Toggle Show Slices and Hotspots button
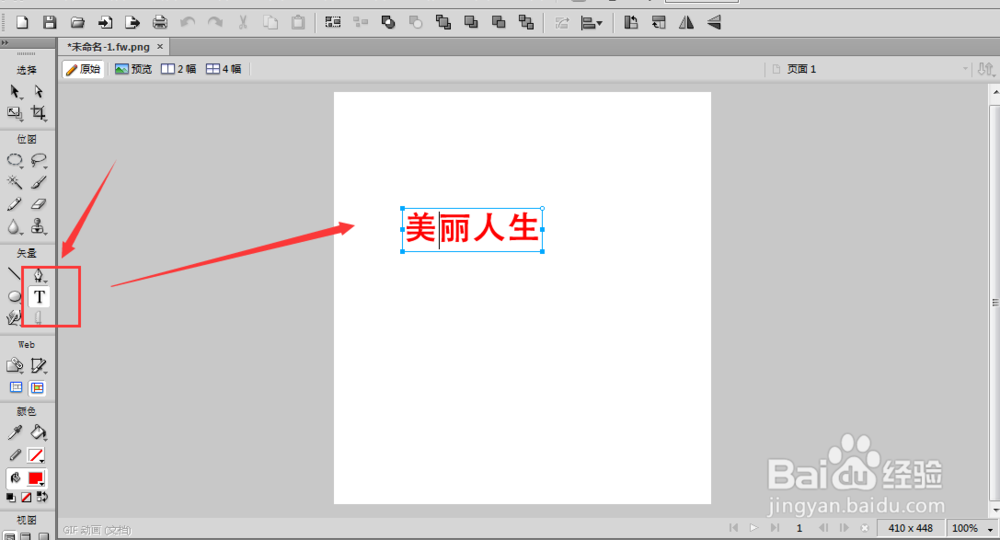The height and width of the screenshot is (540, 1000). click(38, 388)
